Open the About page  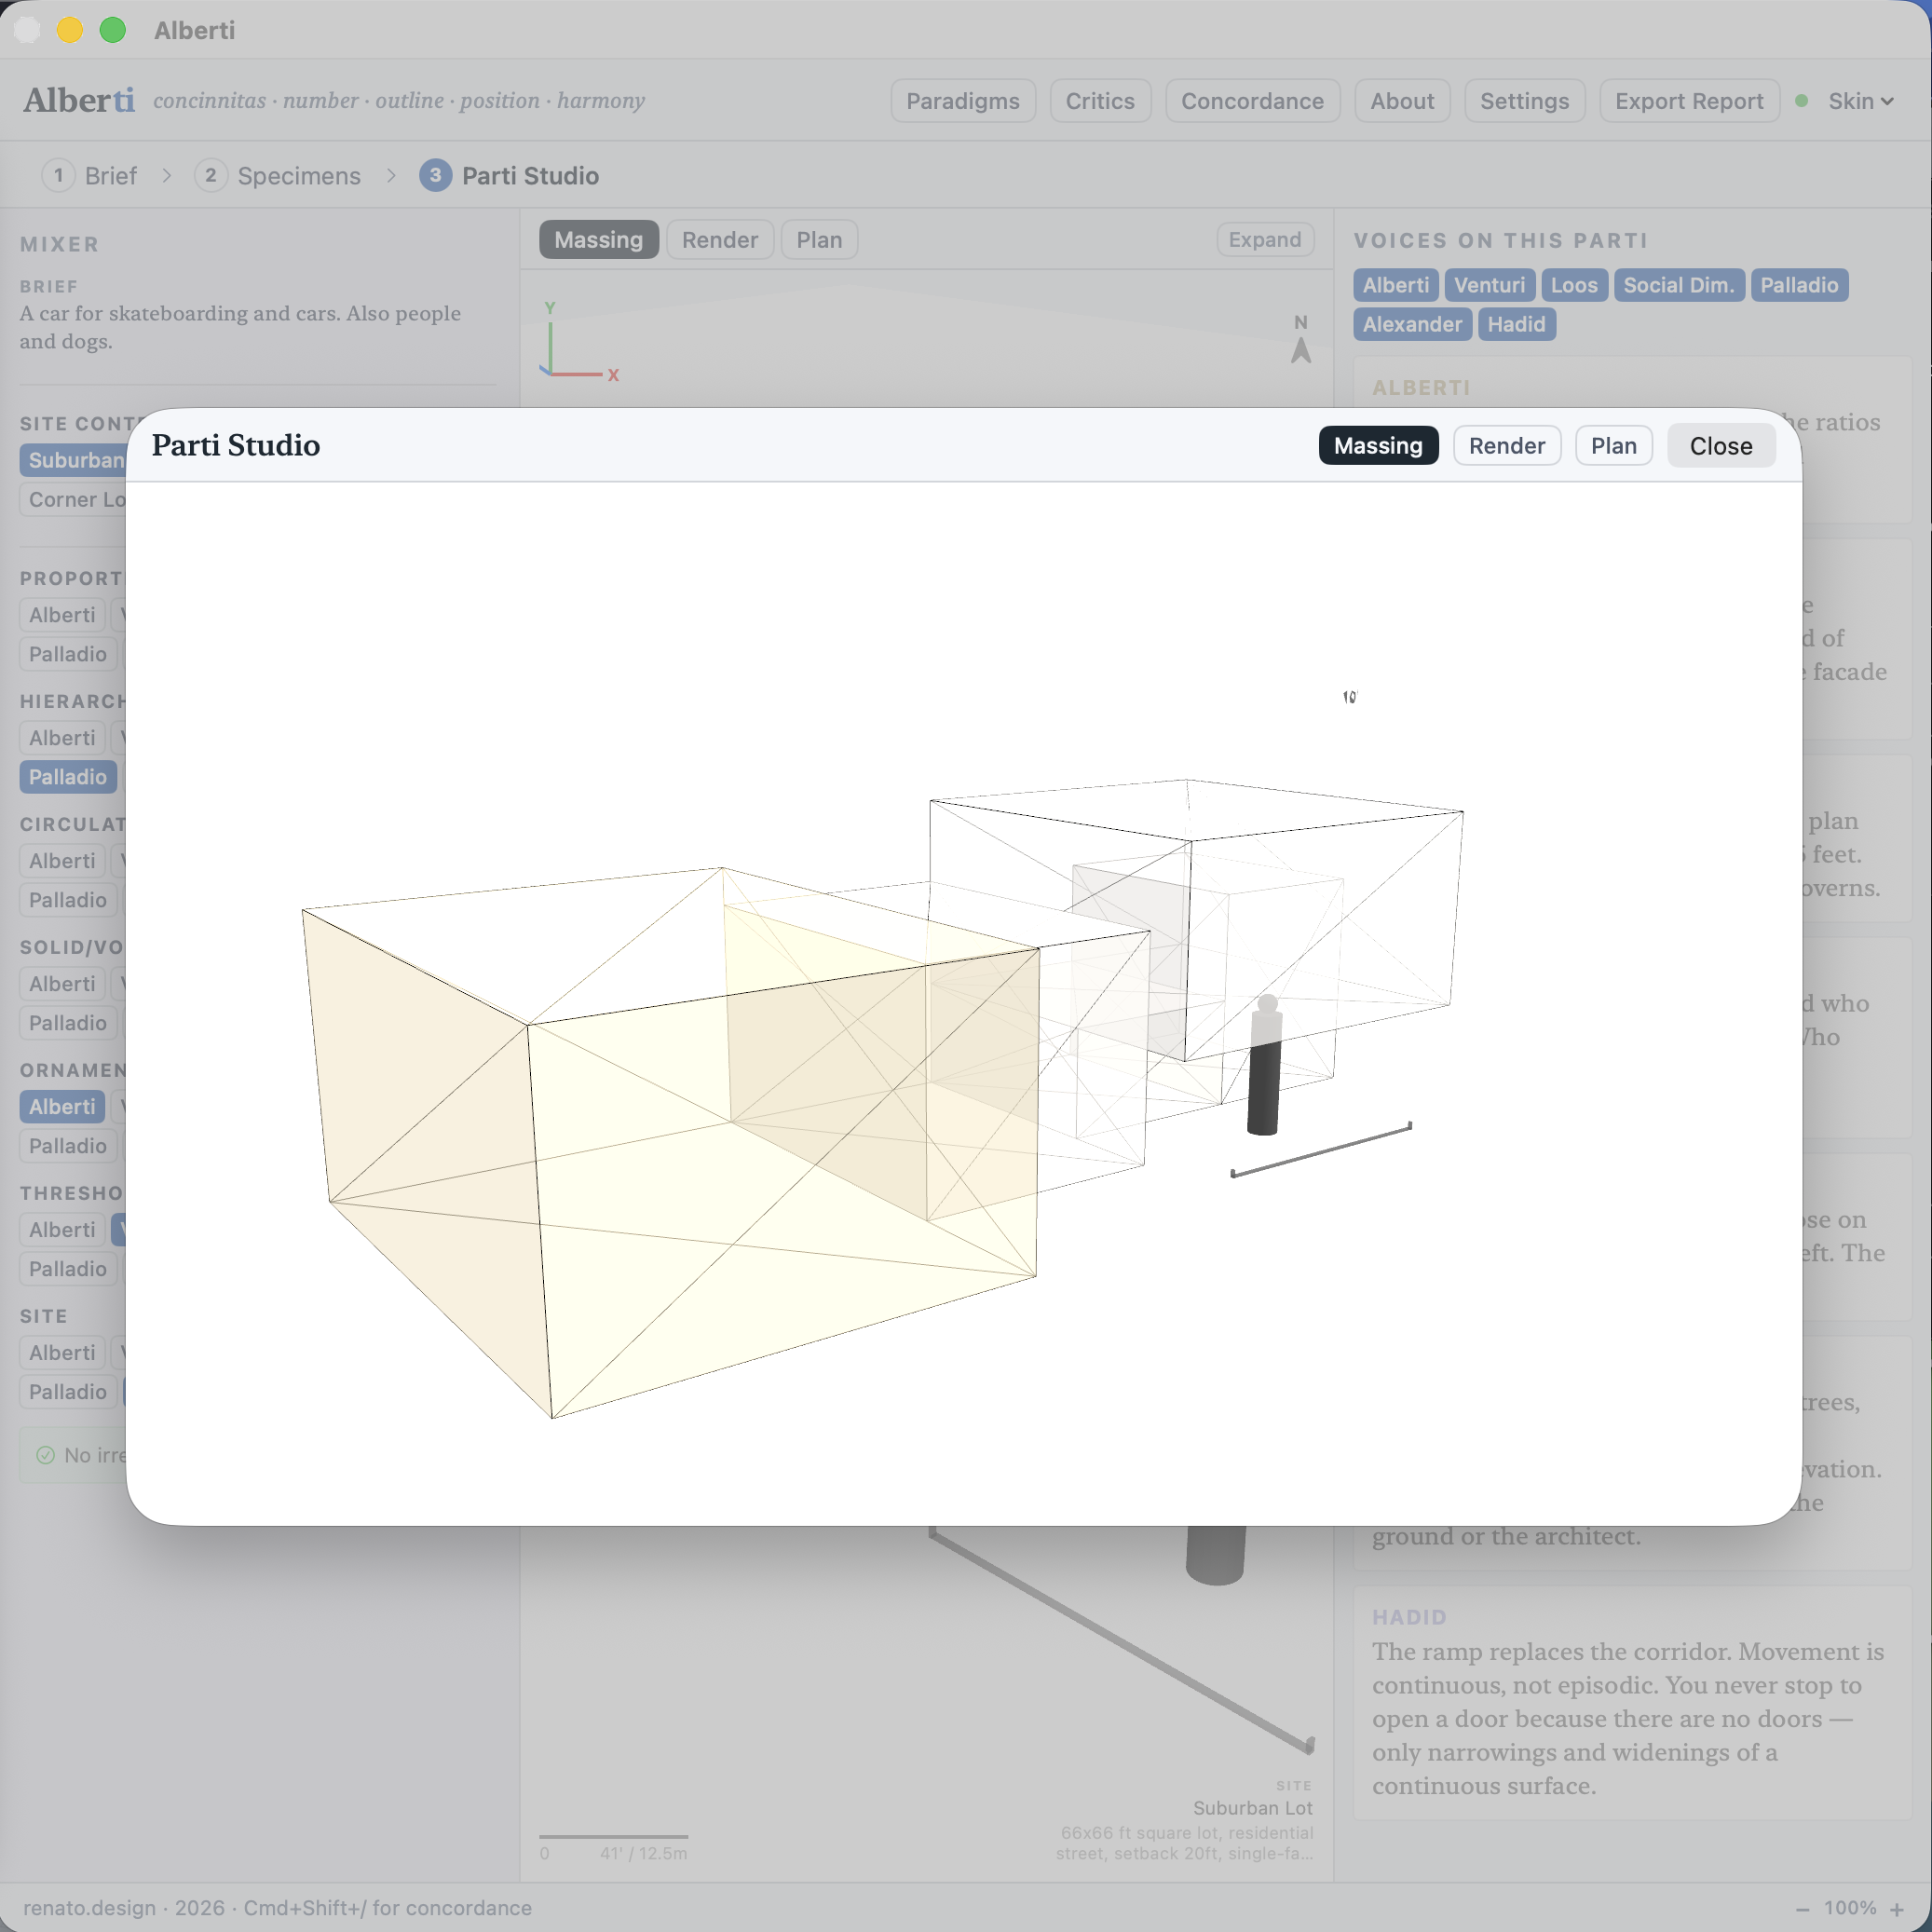pyautogui.click(x=1401, y=101)
